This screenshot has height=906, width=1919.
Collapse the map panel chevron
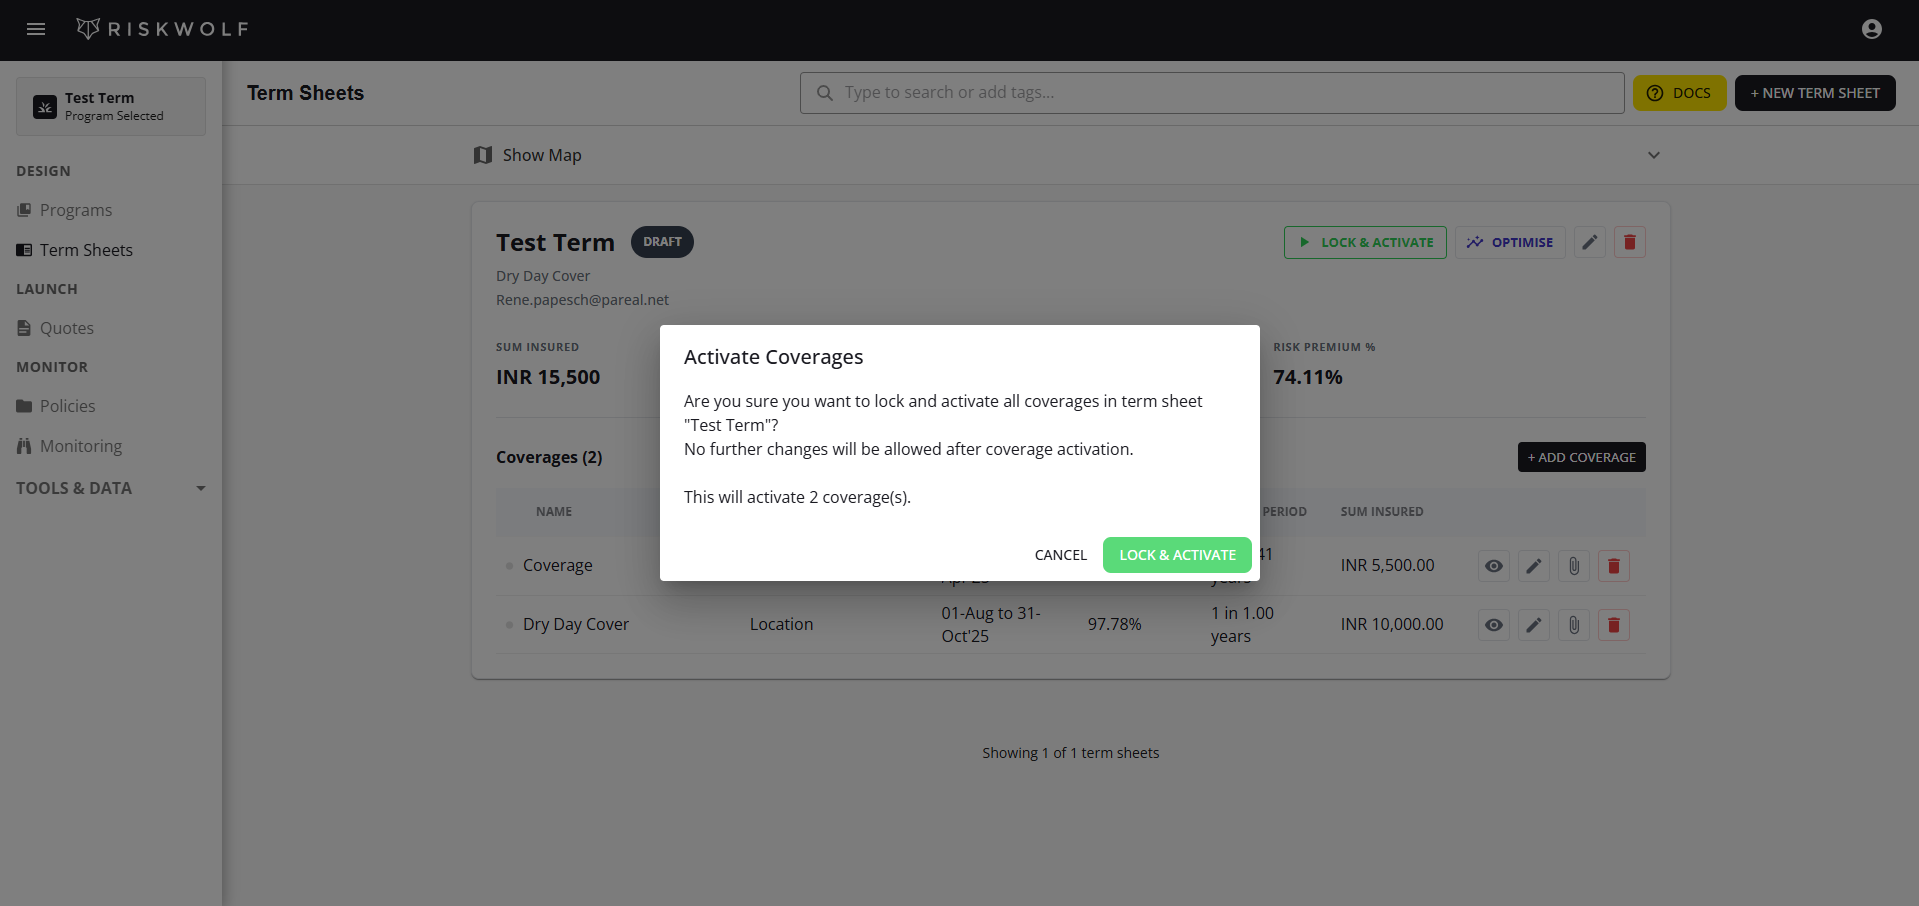(x=1654, y=155)
